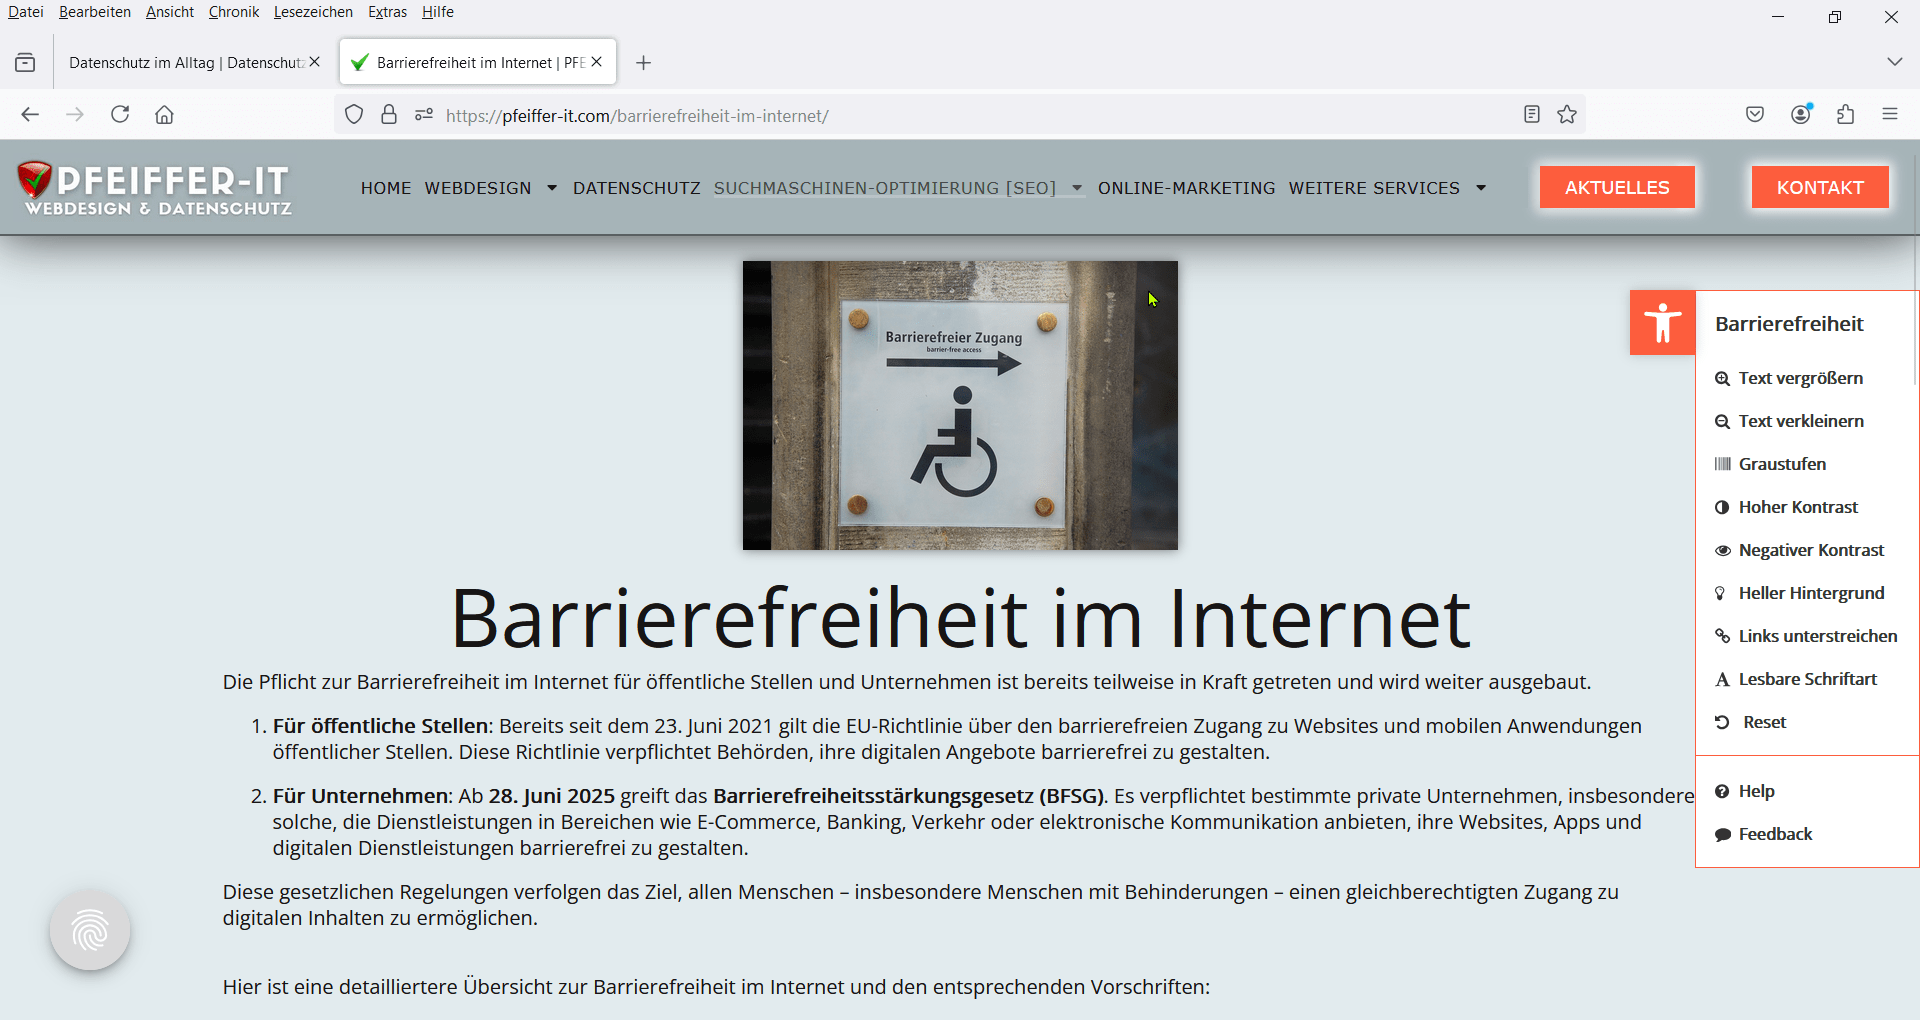Open the Firefox extensions puzzle icon

click(x=1846, y=115)
